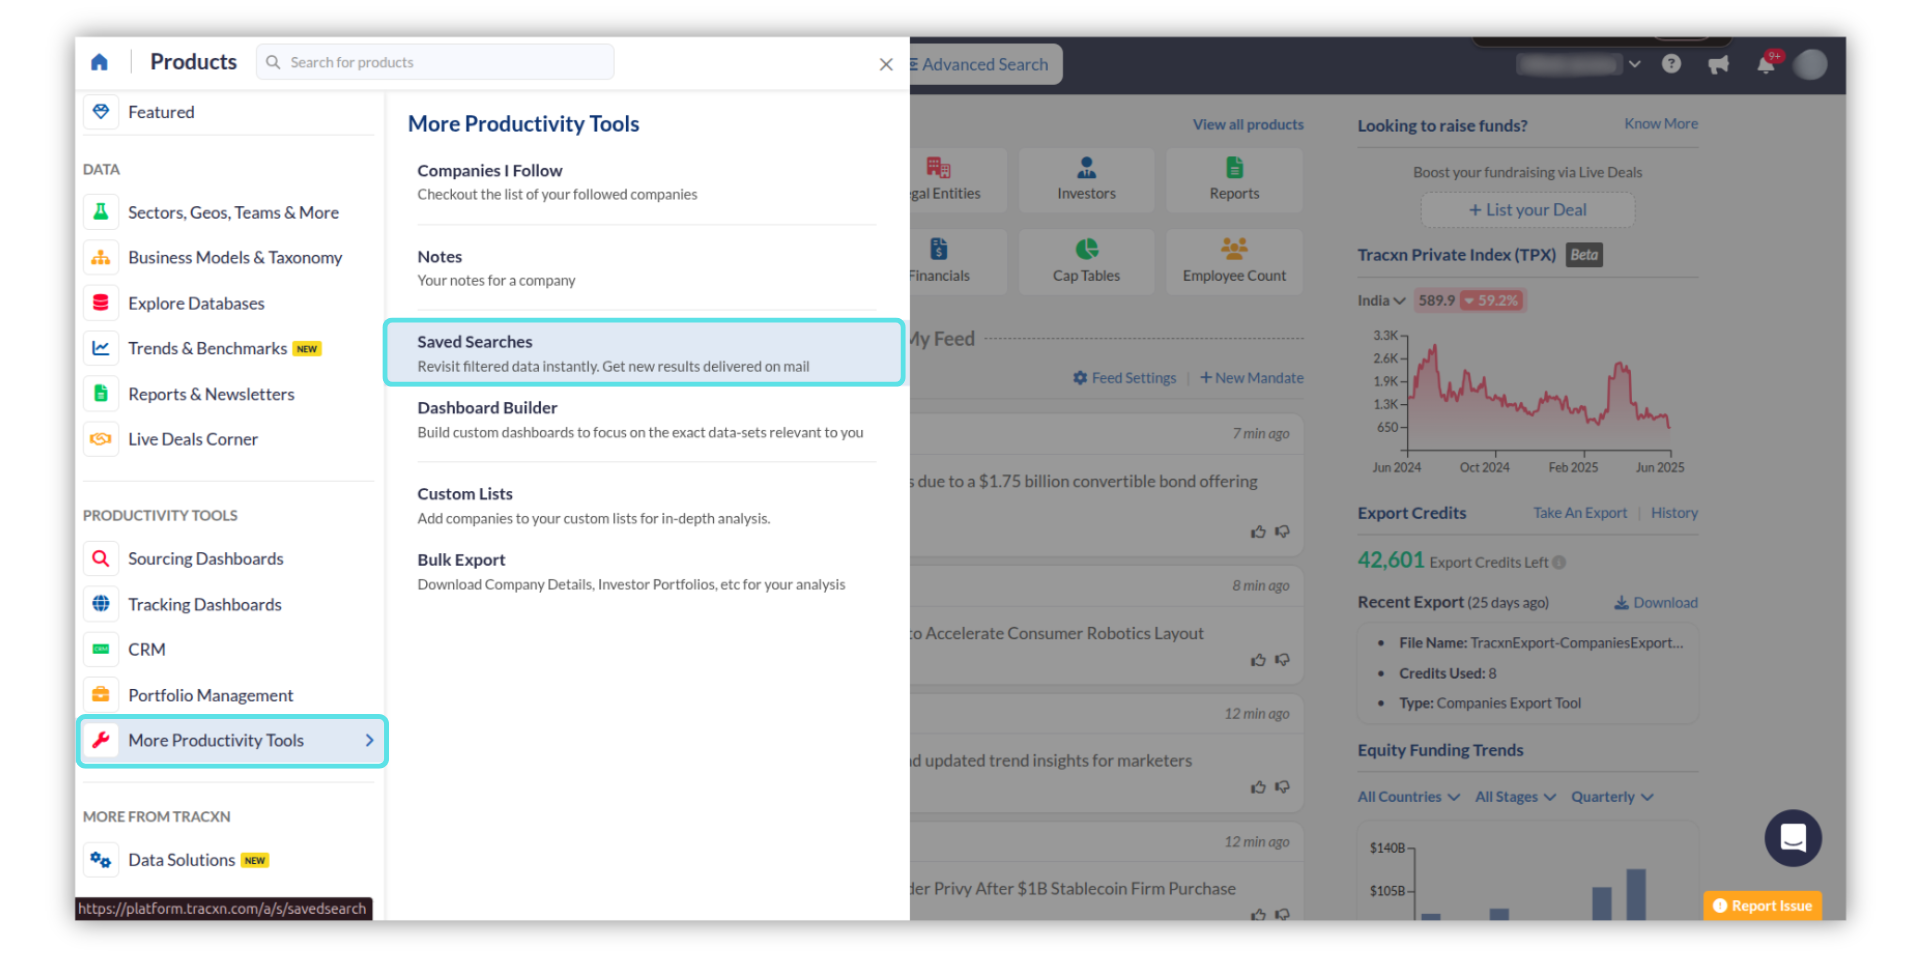Image resolution: width=1920 pixels, height=960 pixels.
Task: Select Saved Searches from the productivity tools
Action: coord(643,353)
